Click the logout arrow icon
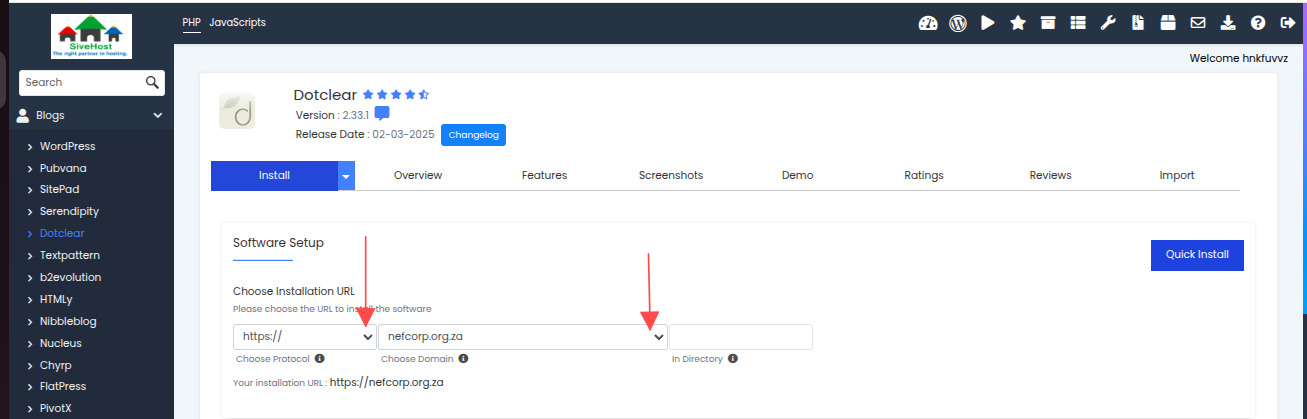Image resolution: width=1307 pixels, height=419 pixels. coord(1288,23)
